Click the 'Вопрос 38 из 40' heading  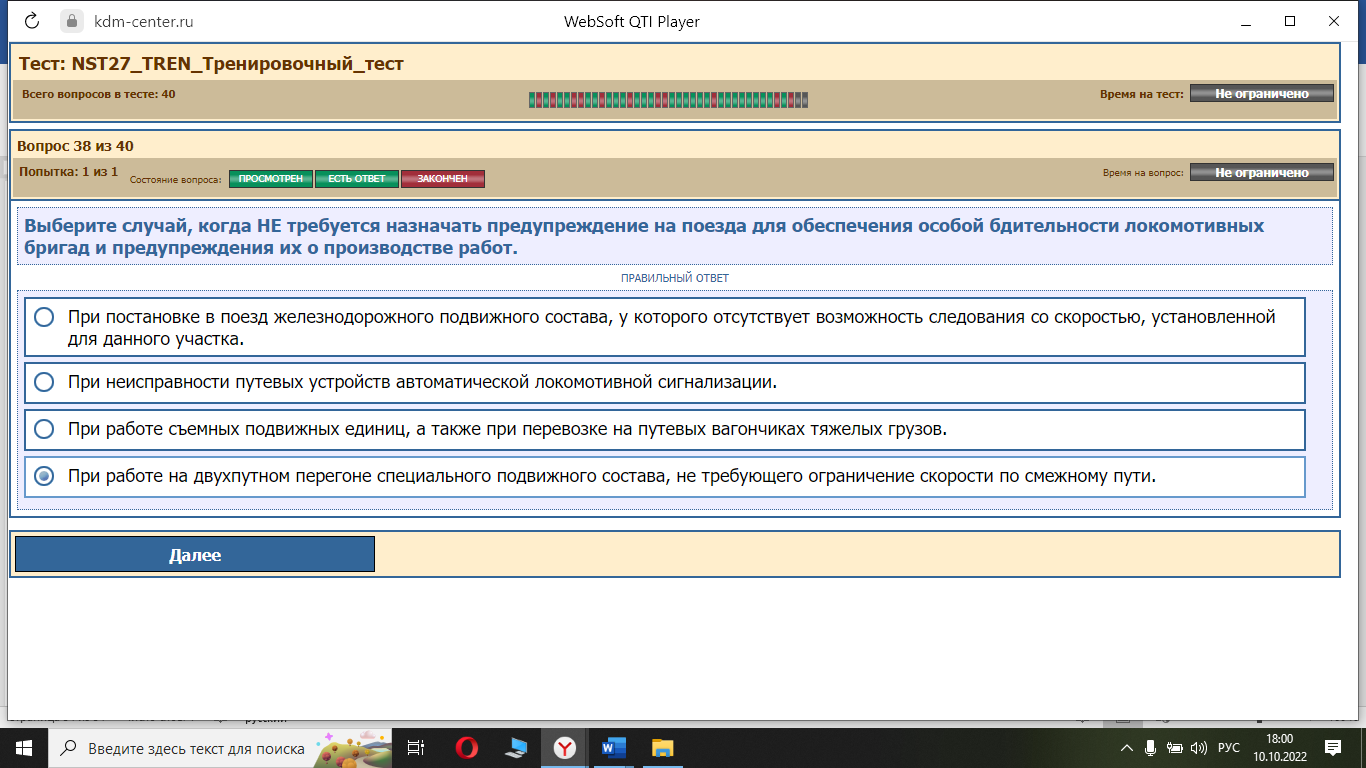(x=76, y=146)
